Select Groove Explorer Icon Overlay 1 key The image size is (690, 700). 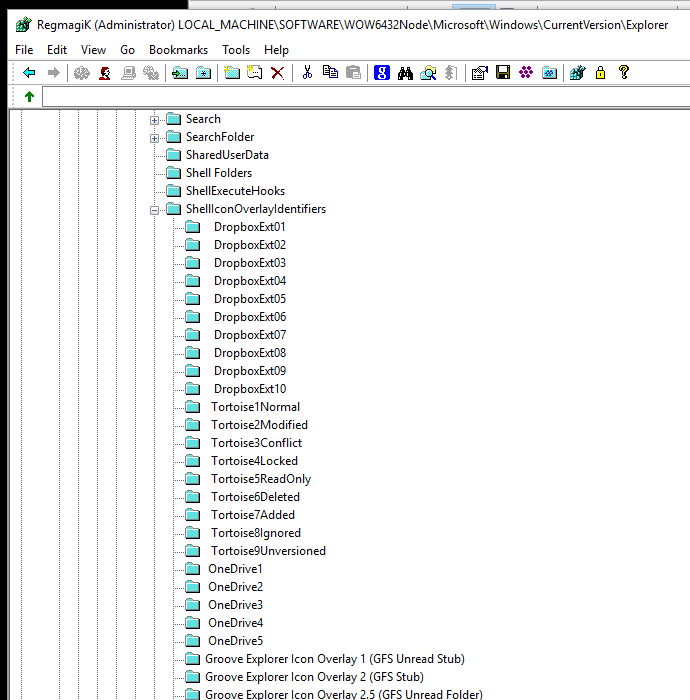point(335,659)
